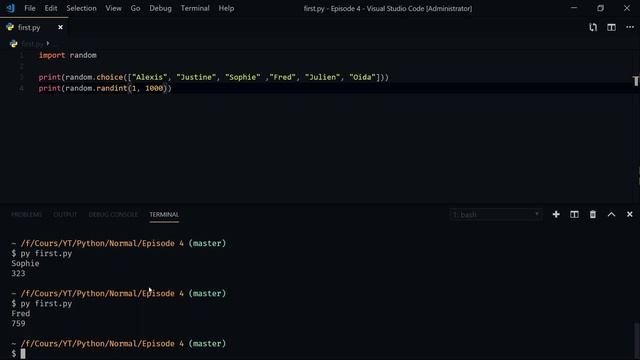Screen dimensions: 640x360
Task: Click the randint call on line 4
Action: [x=111, y=89]
